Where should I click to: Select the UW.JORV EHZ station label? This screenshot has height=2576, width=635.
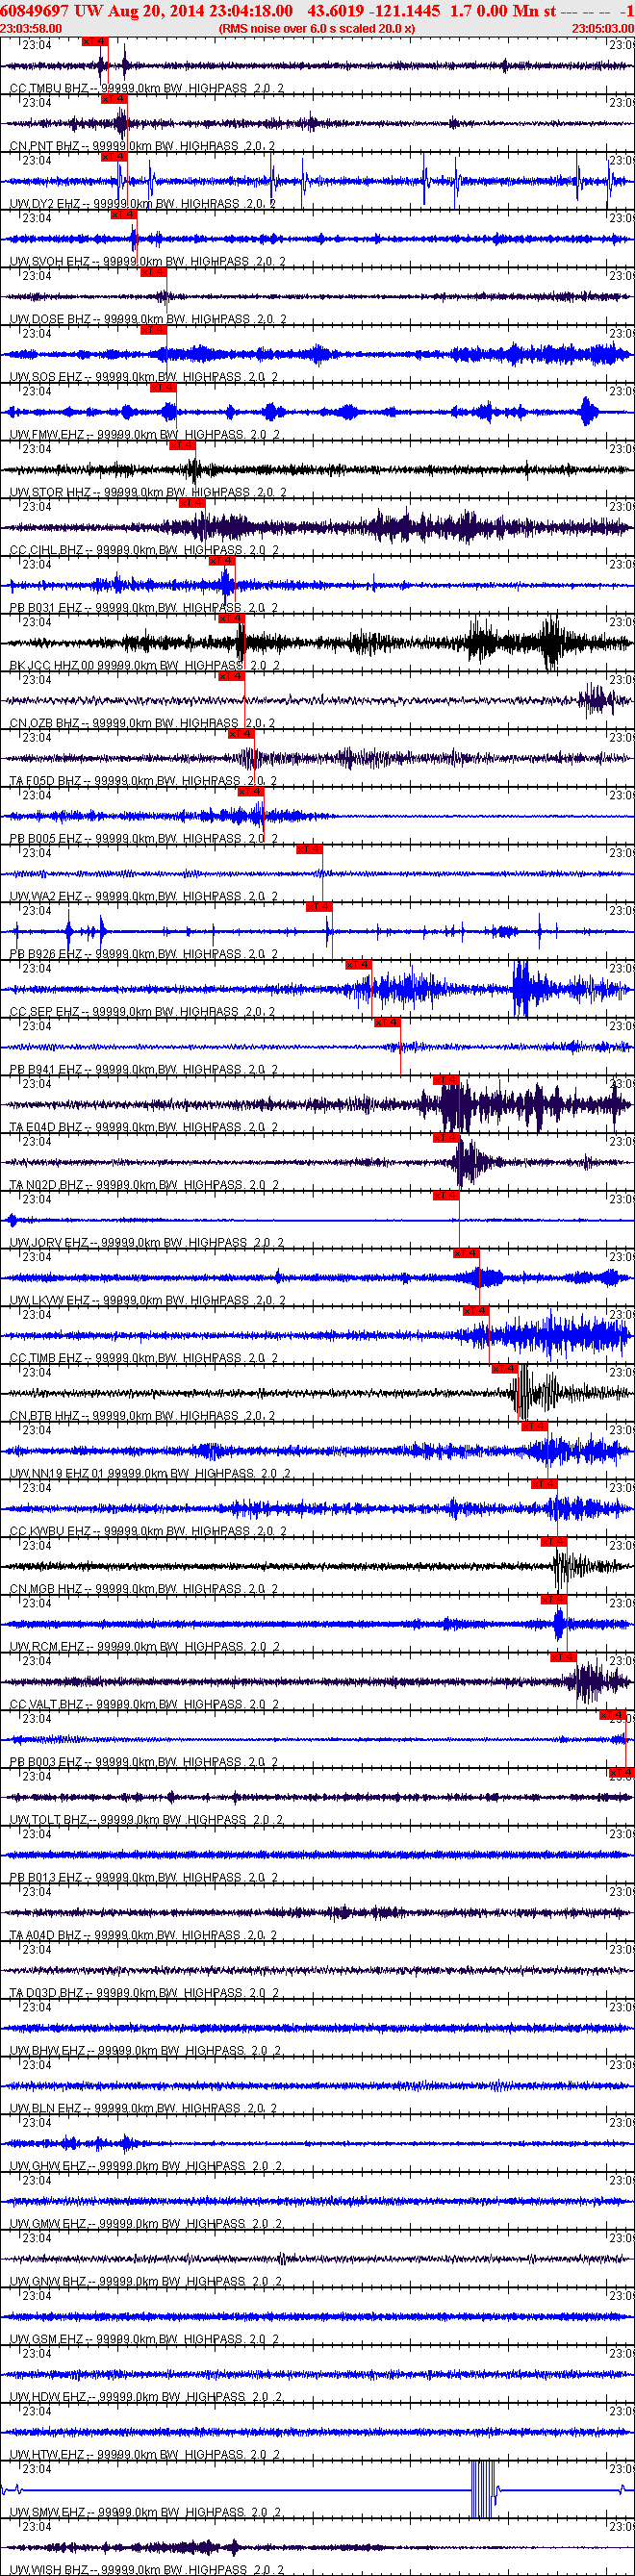point(146,1243)
